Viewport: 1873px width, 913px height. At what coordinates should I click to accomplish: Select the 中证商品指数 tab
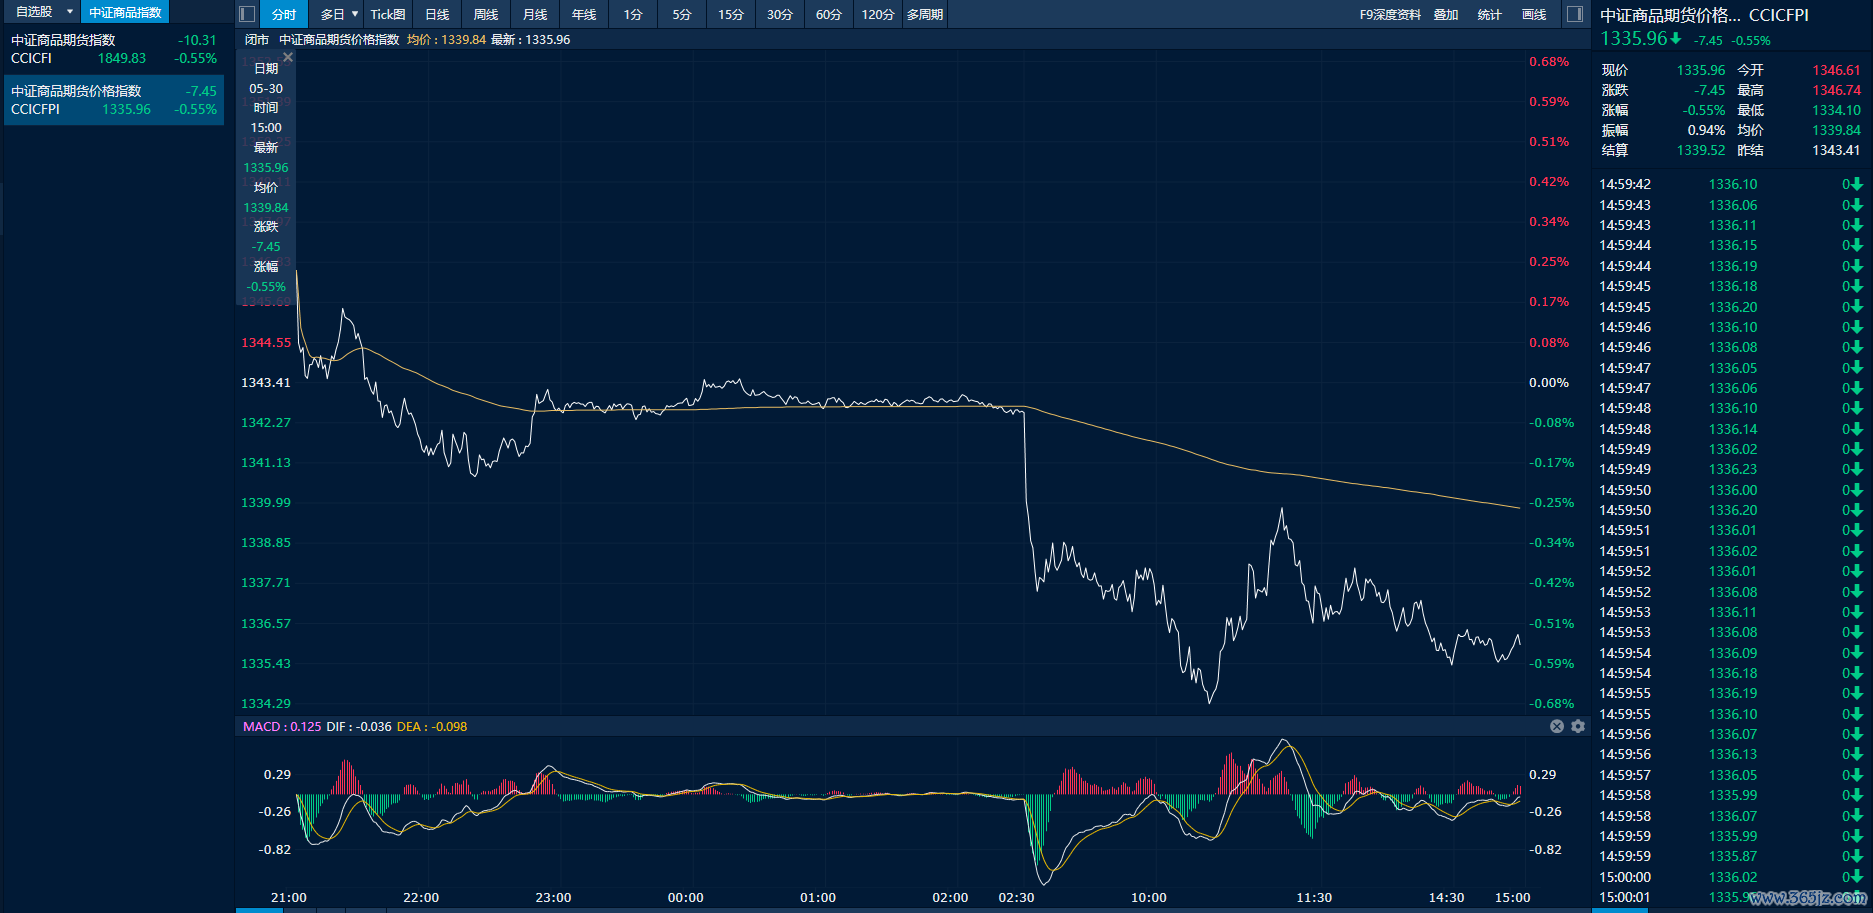coord(125,12)
